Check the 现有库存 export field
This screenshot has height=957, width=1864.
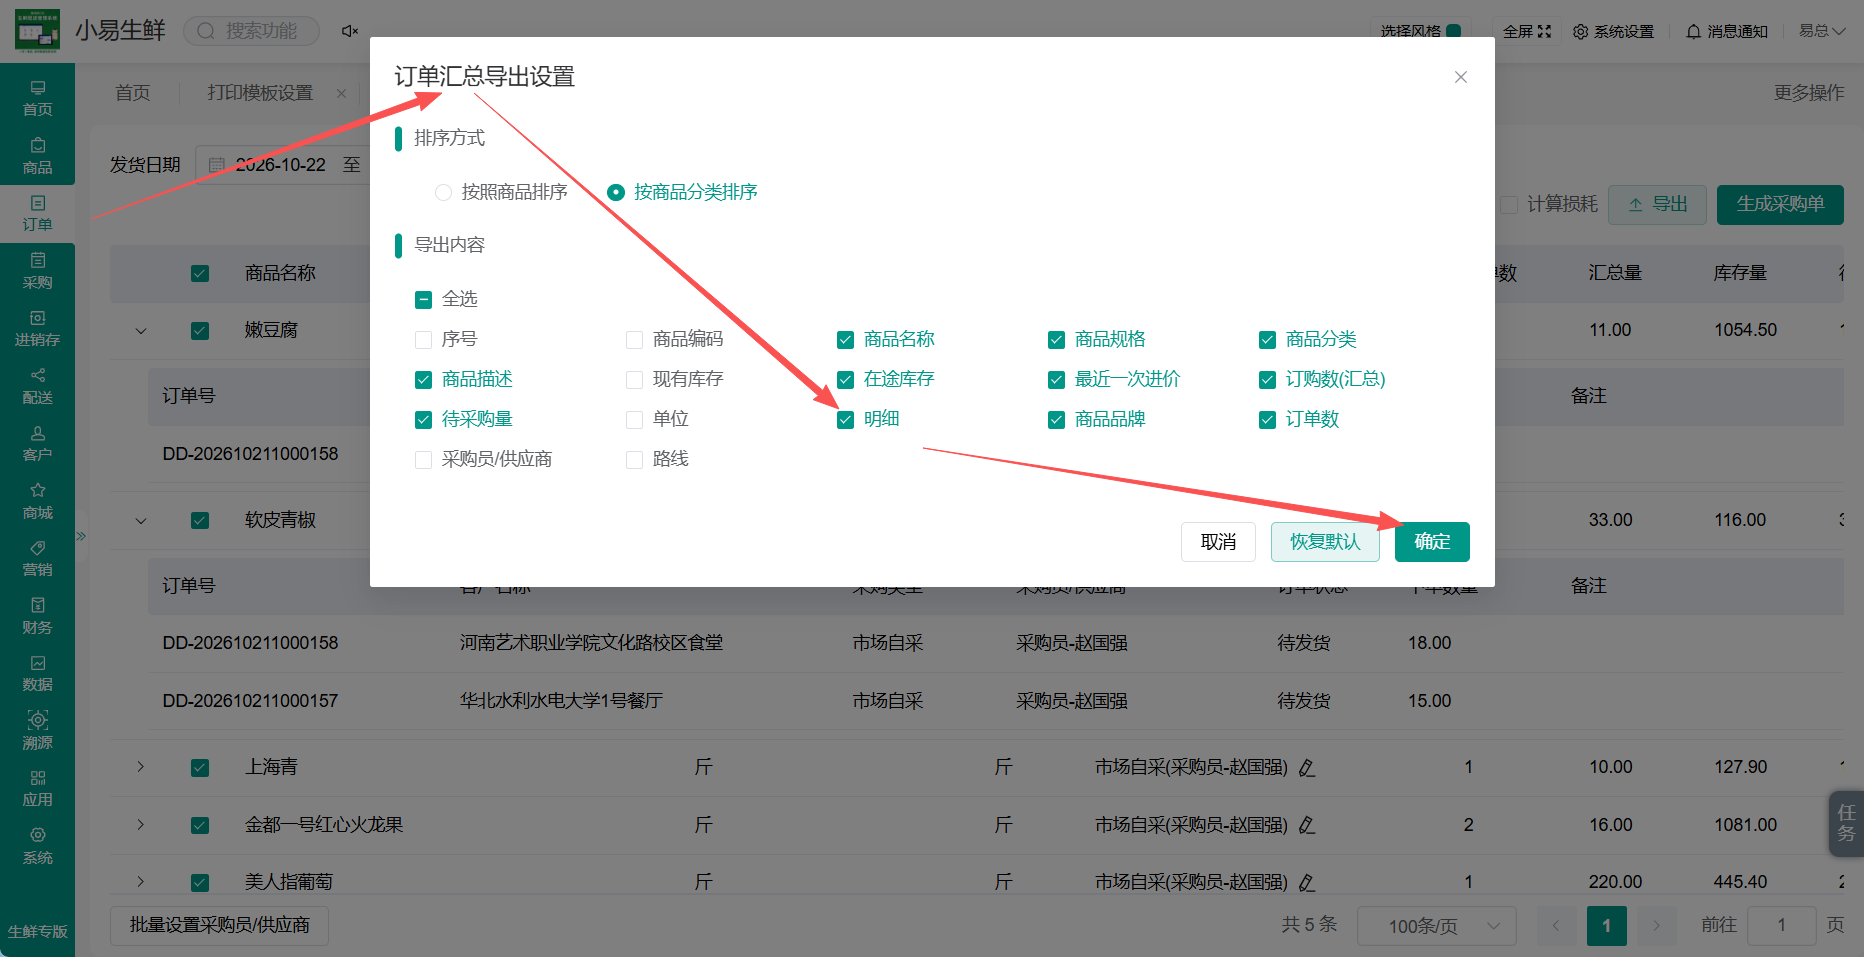tap(634, 380)
